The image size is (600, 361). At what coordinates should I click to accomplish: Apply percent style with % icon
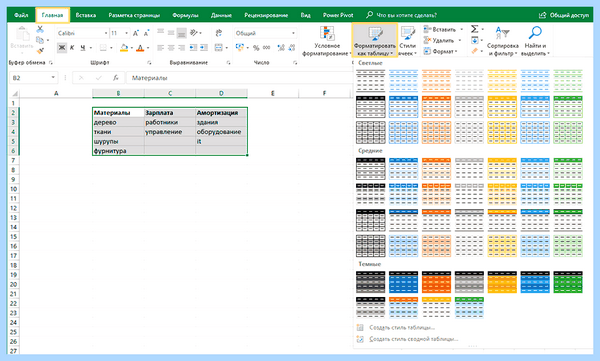click(x=256, y=48)
